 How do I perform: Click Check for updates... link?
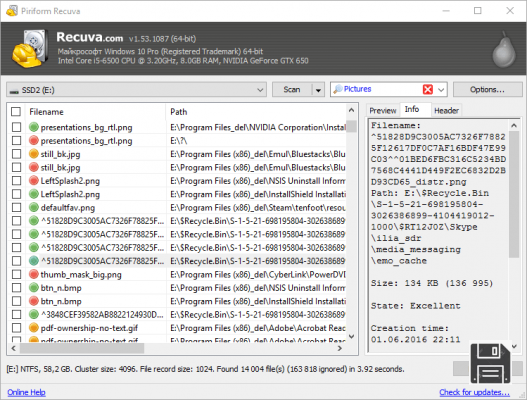tap(474, 392)
